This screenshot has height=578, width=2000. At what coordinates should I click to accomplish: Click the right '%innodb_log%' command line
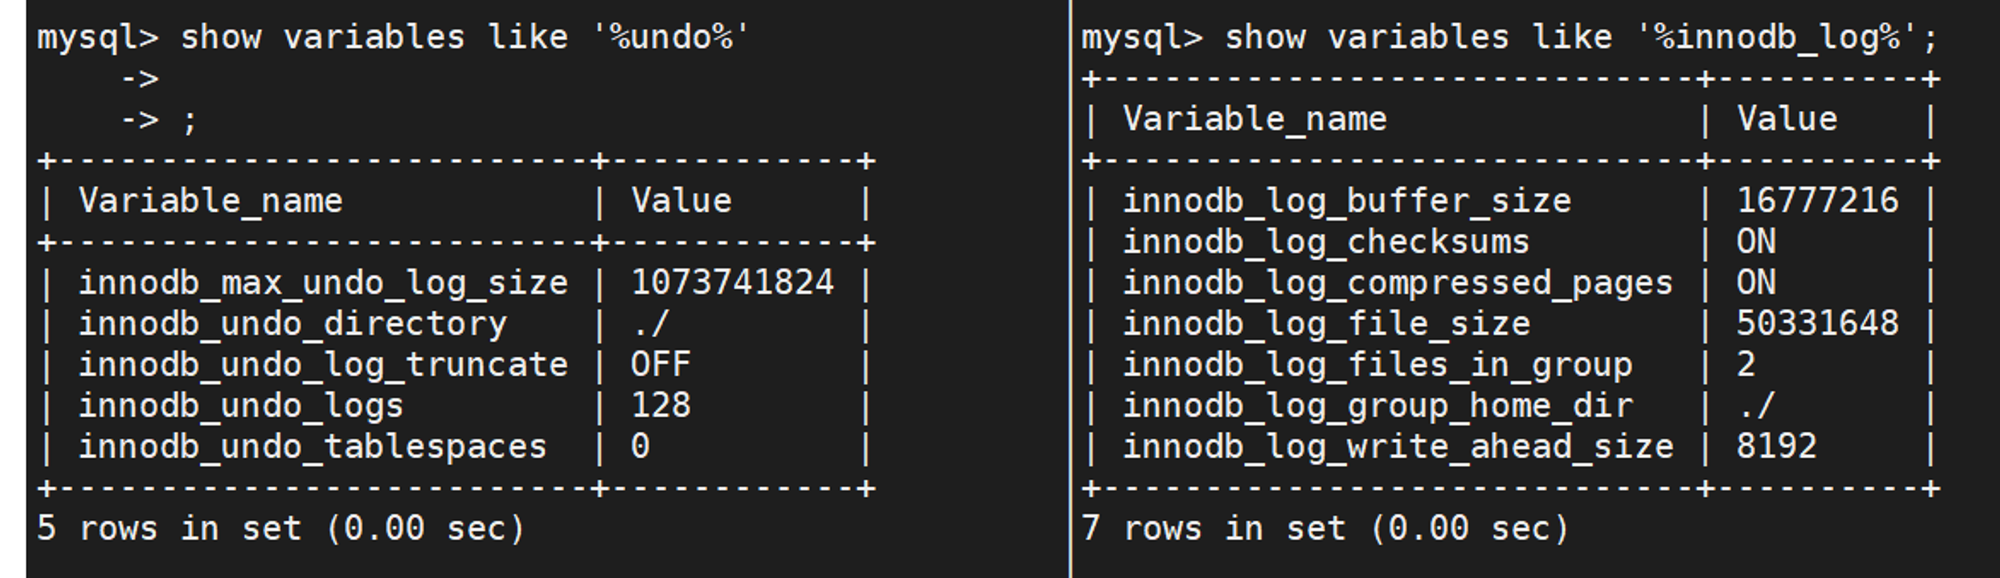1510,38
